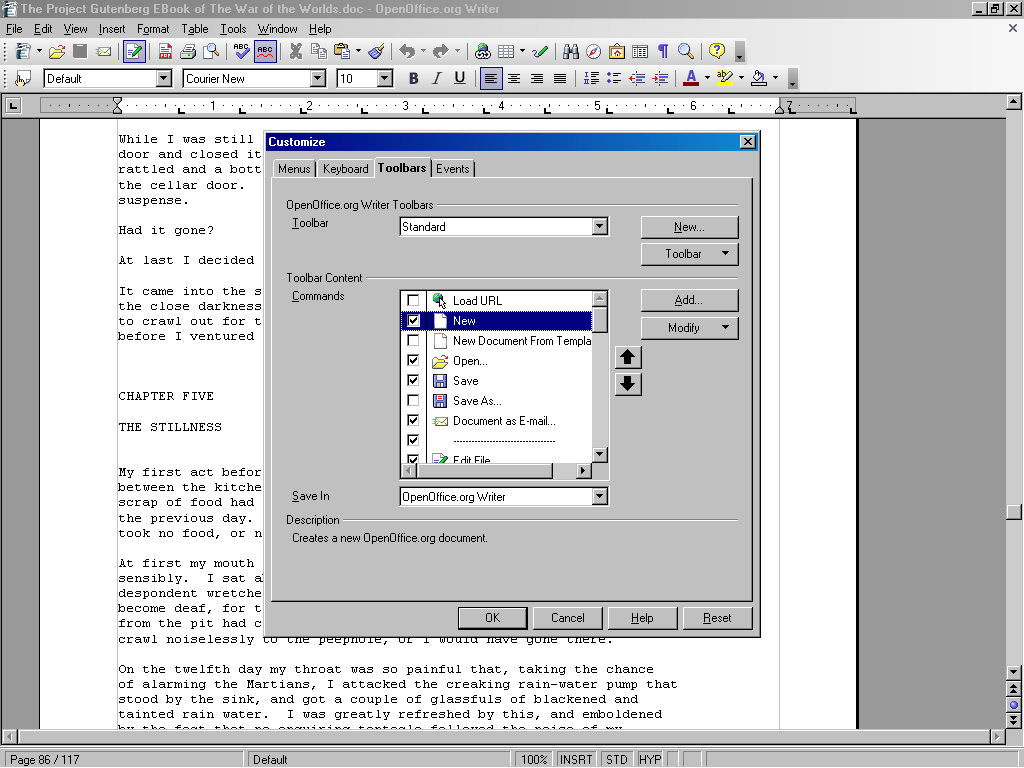This screenshot has width=1024, height=768.
Task: Check the Save As... command checkbox
Action: [413, 401]
